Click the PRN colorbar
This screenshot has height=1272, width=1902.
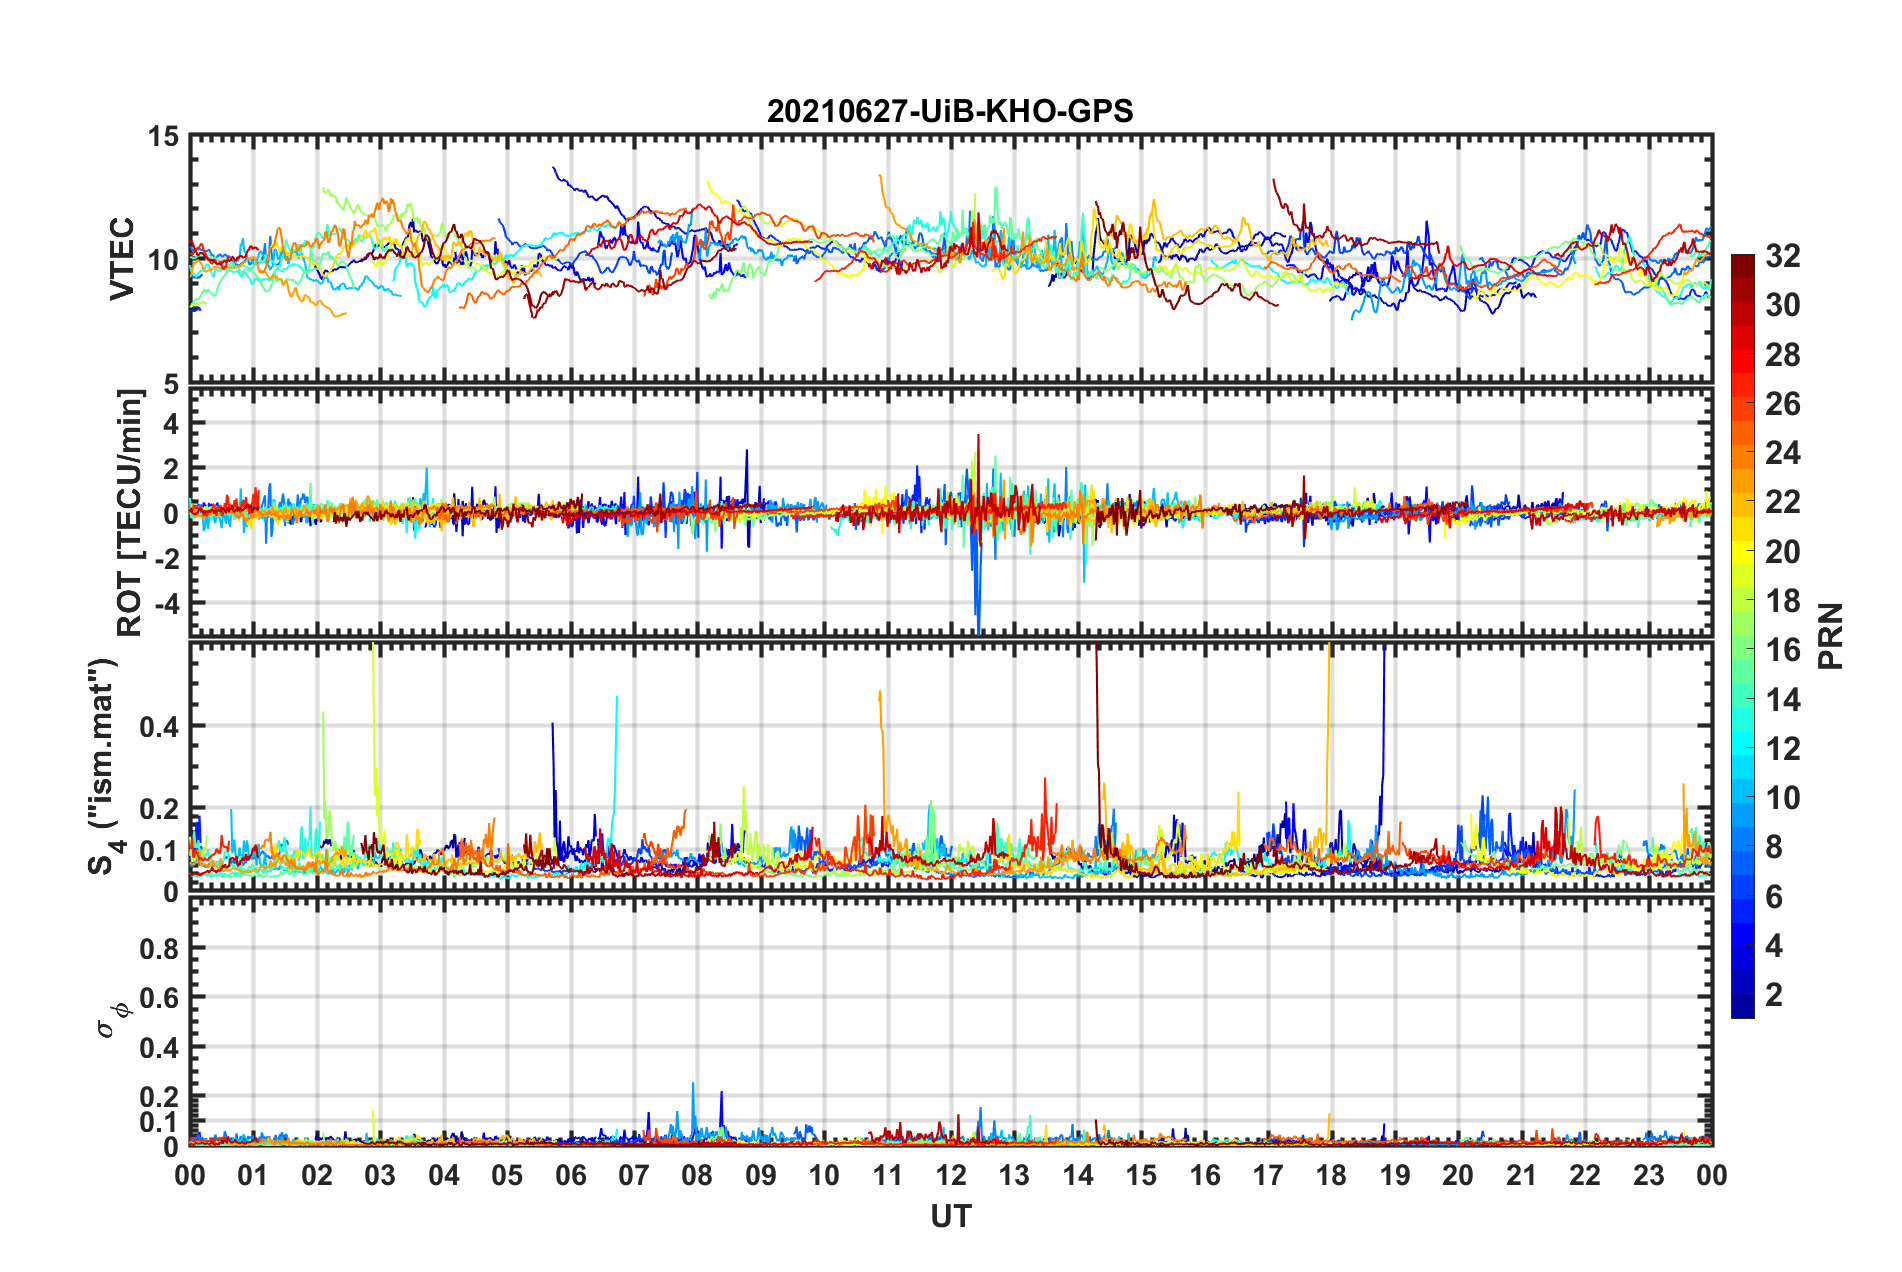[1742, 636]
